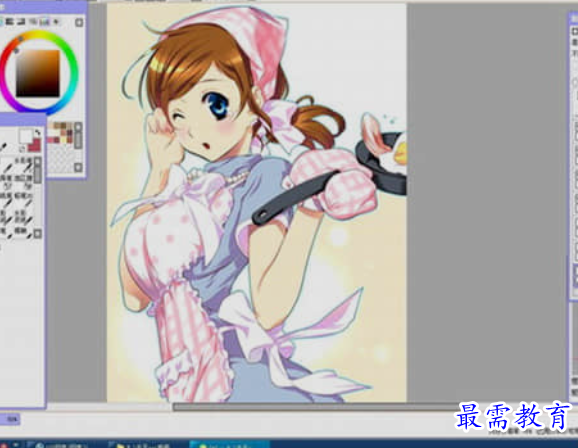Choose the dark brown swatch in the swatches palette
578x448 pixels.
point(63,125)
